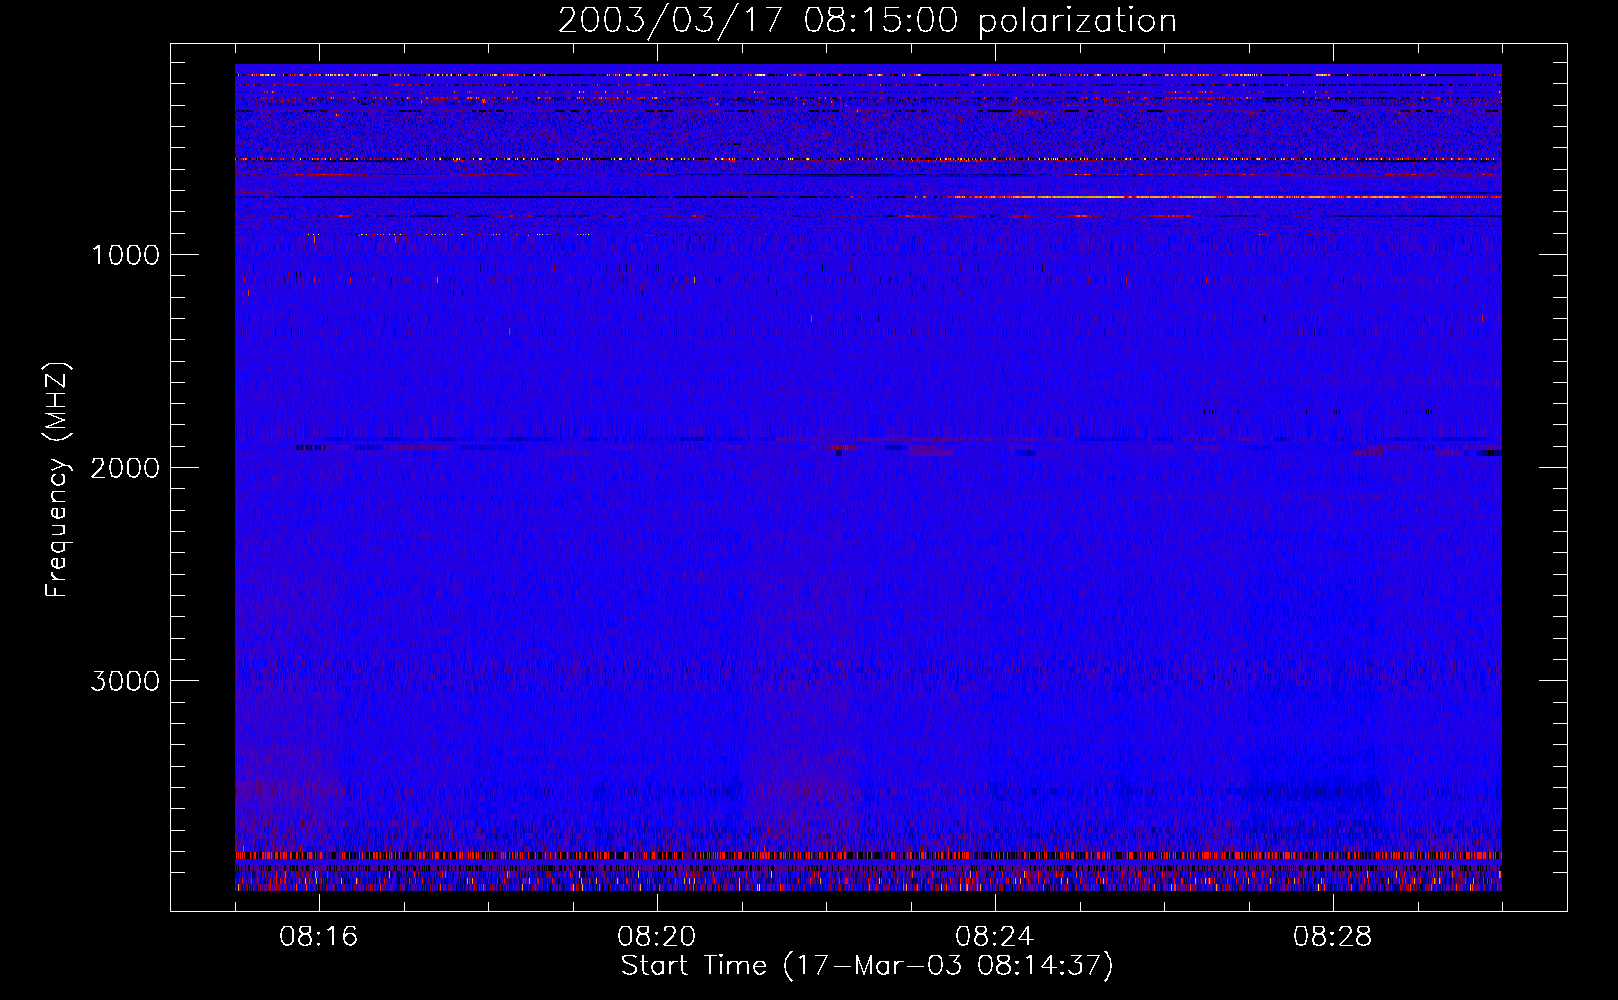
Task: Click the 08:20 time tick label
Action: pyautogui.click(x=657, y=937)
